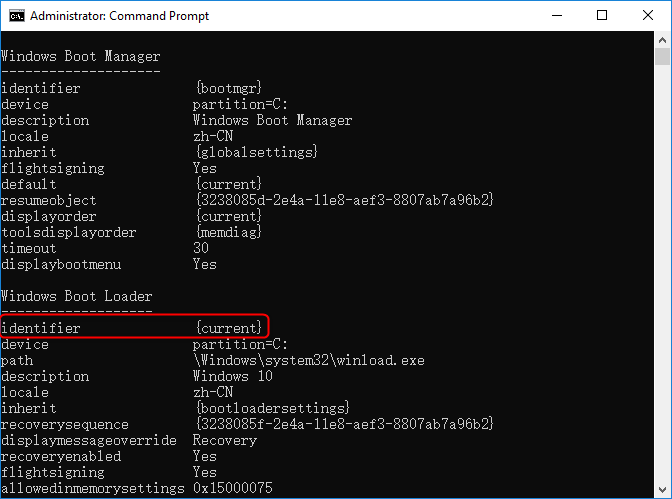
Task: Click the Command Prompt system menu icon
Action: (x=14, y=16)
